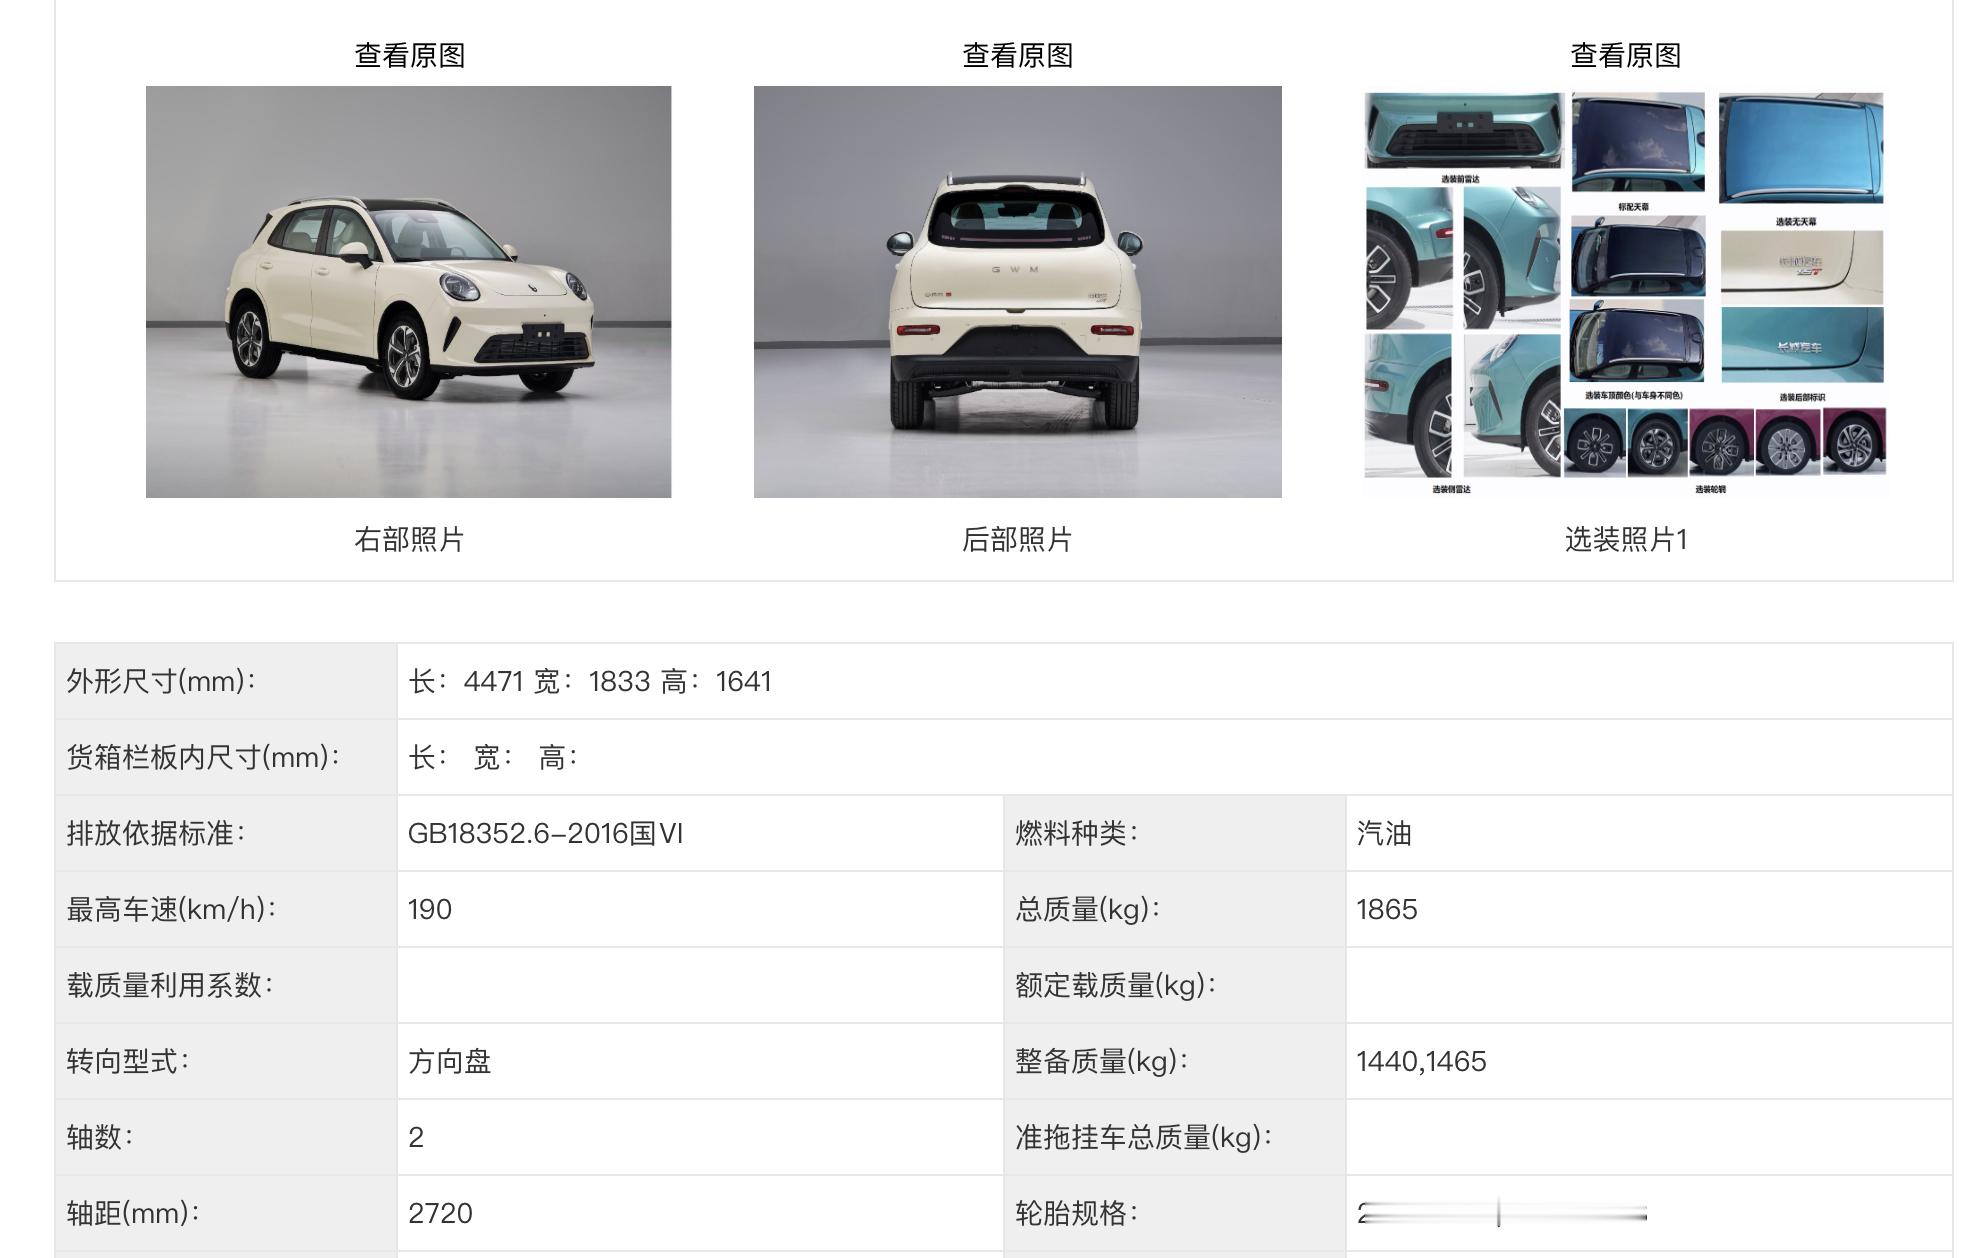
Task: Click the dimensions value 长：4471 宽：1833
Action: coord(589,682)
